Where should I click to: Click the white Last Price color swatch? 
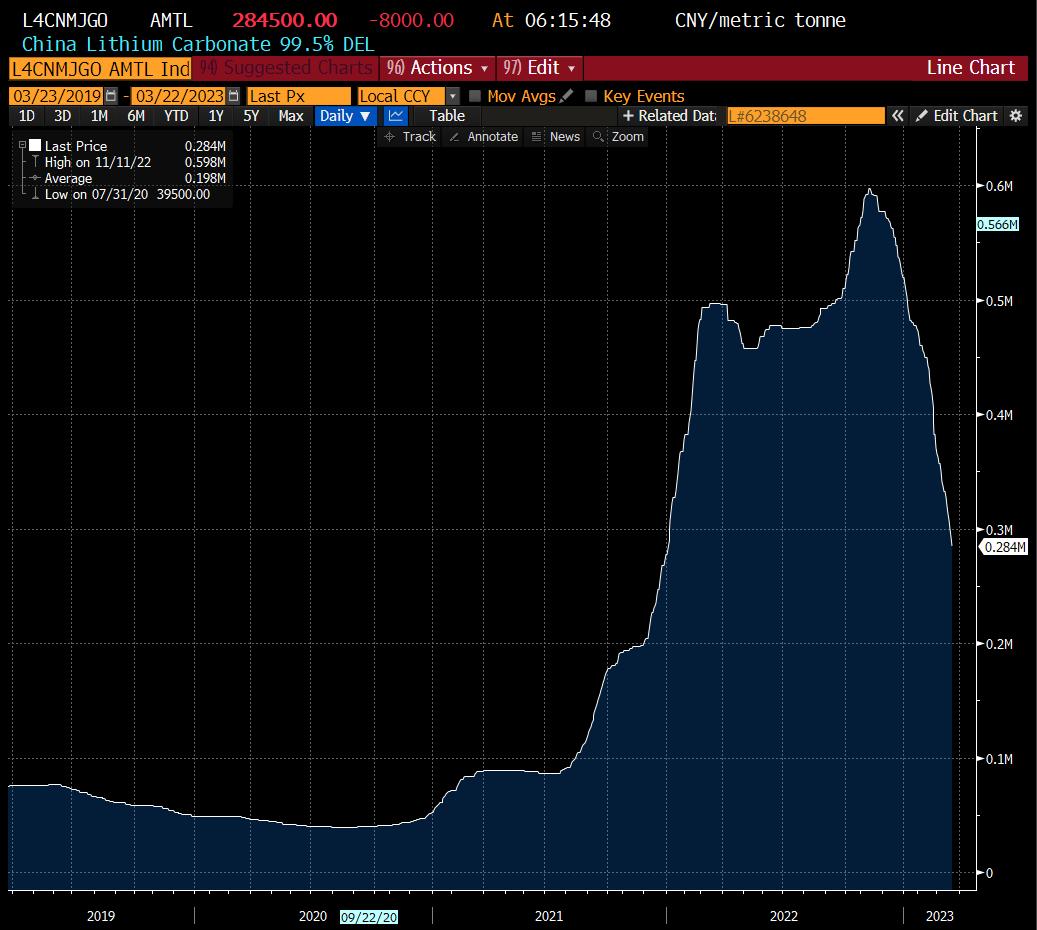tap(35, 145)
